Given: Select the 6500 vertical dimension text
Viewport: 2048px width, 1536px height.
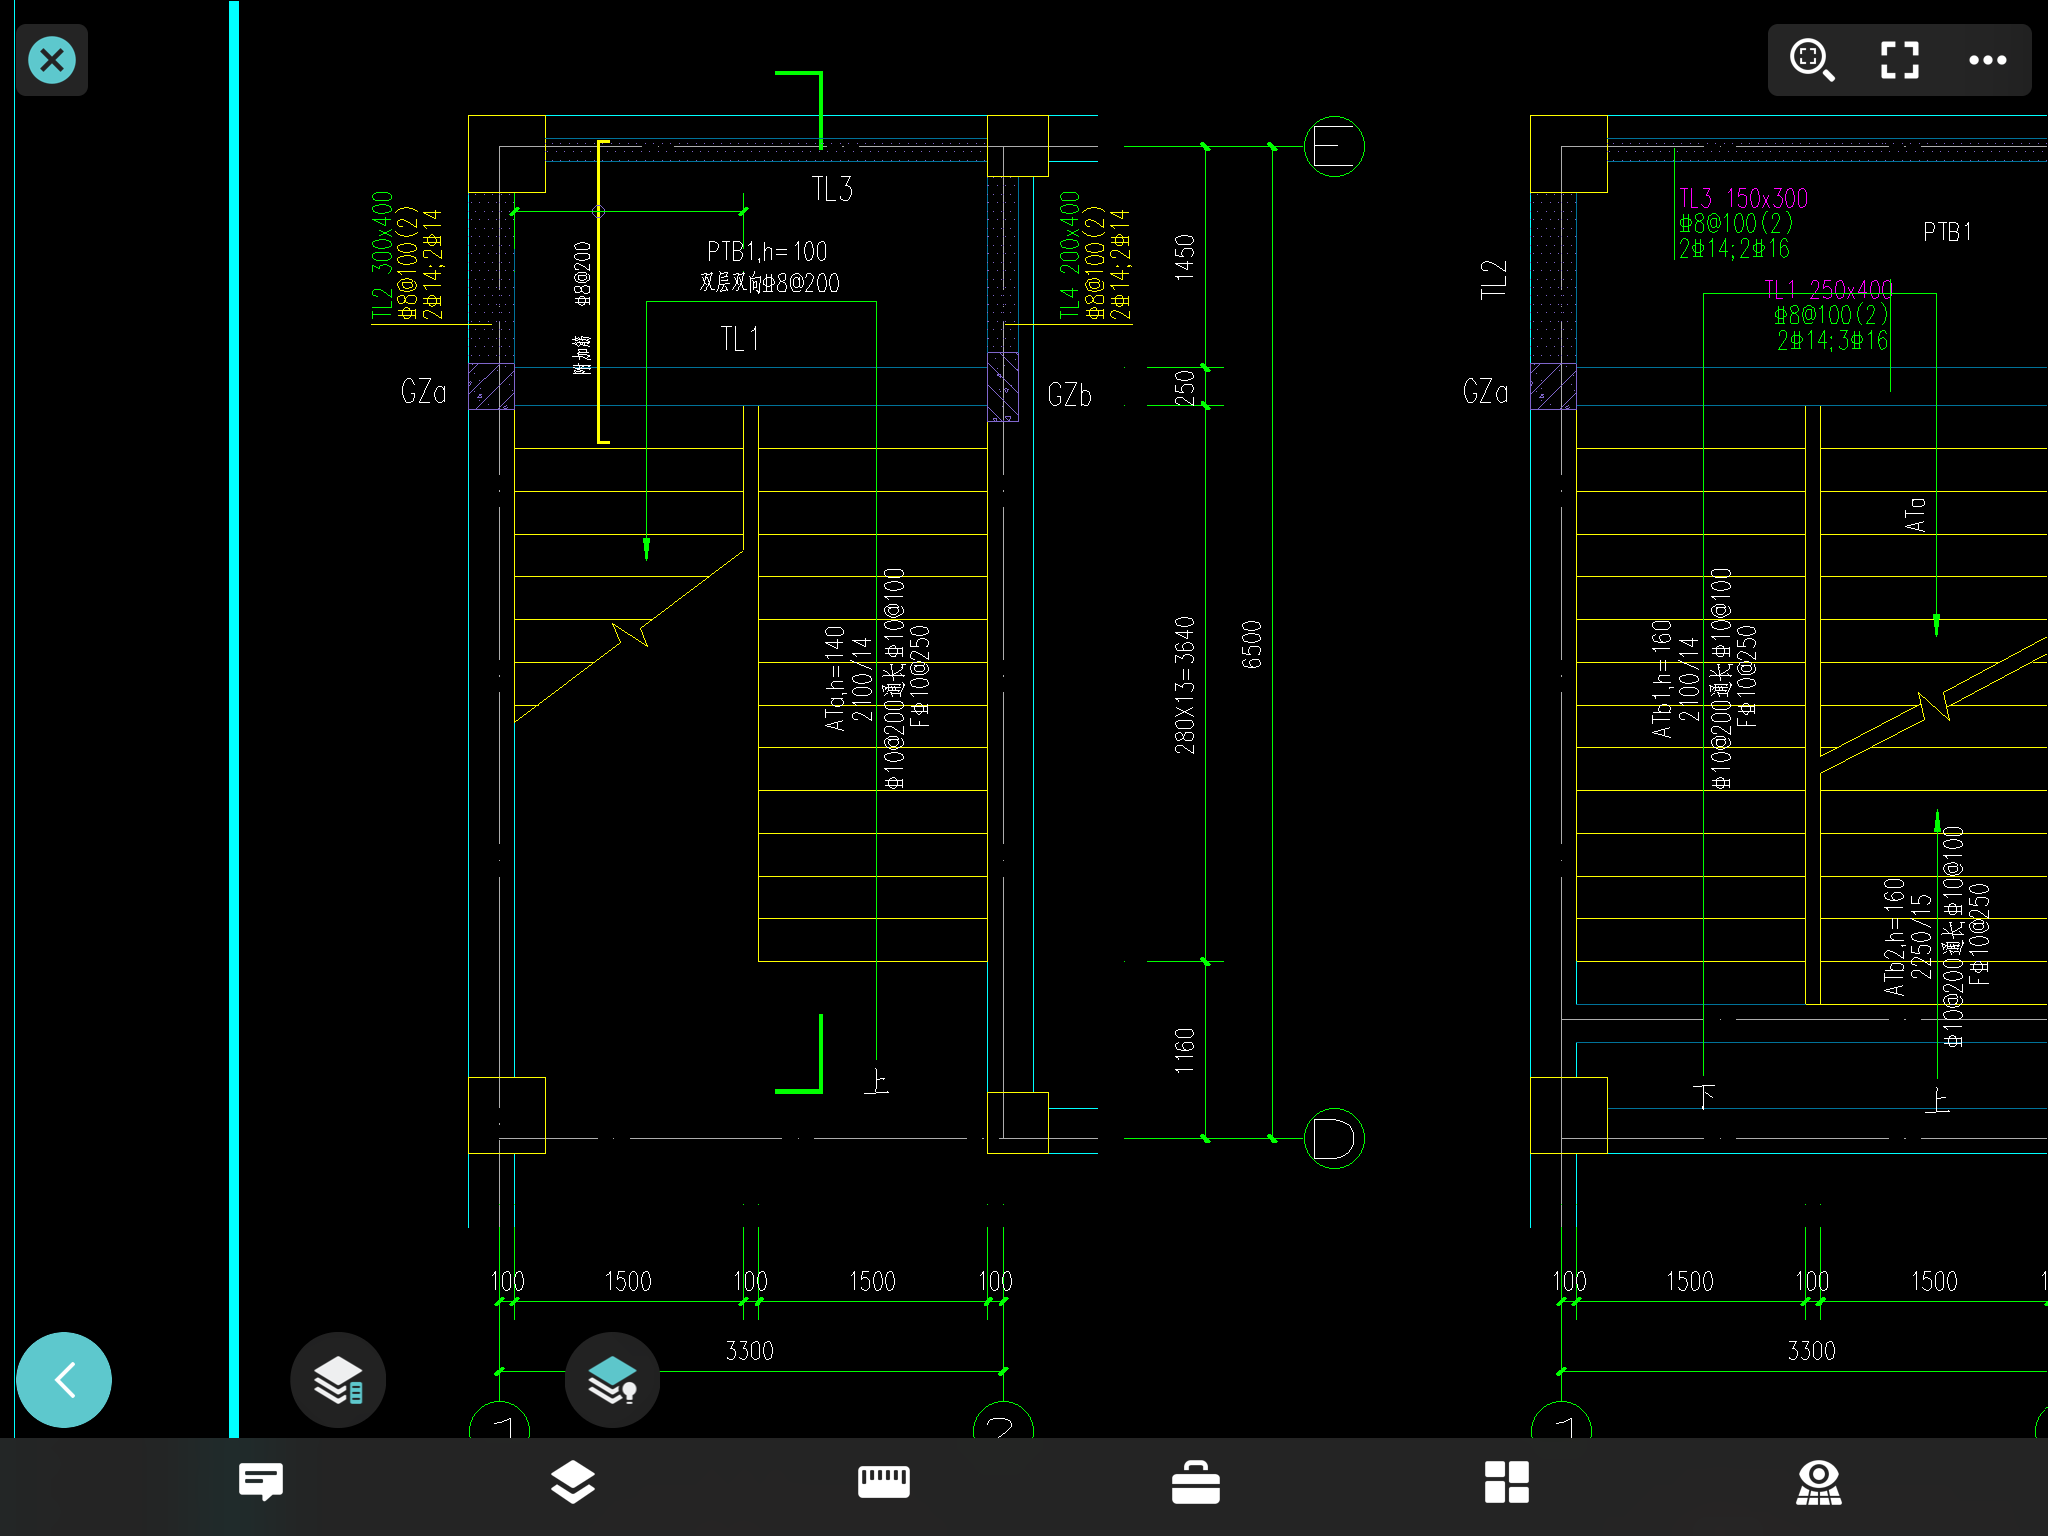Looking at the screenshot, I should (1251, 645).
